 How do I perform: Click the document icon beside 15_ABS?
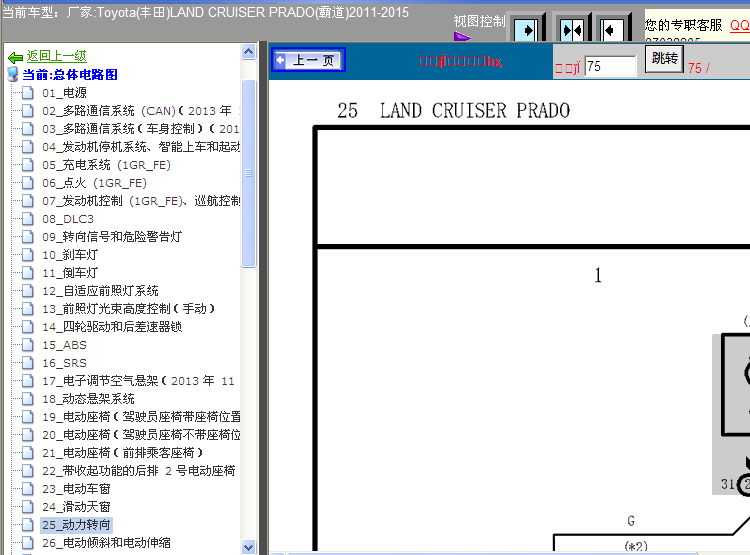point(28,345)
